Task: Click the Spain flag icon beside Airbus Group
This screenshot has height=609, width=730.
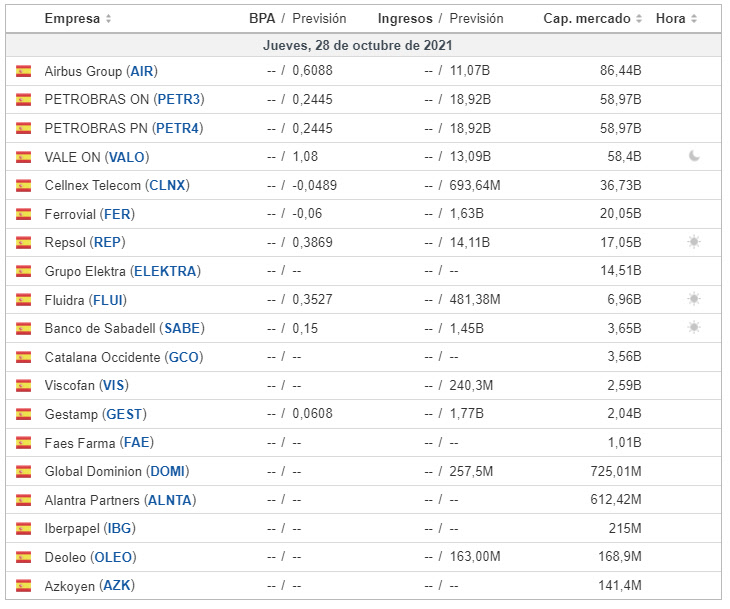Action: coord(23,71)
